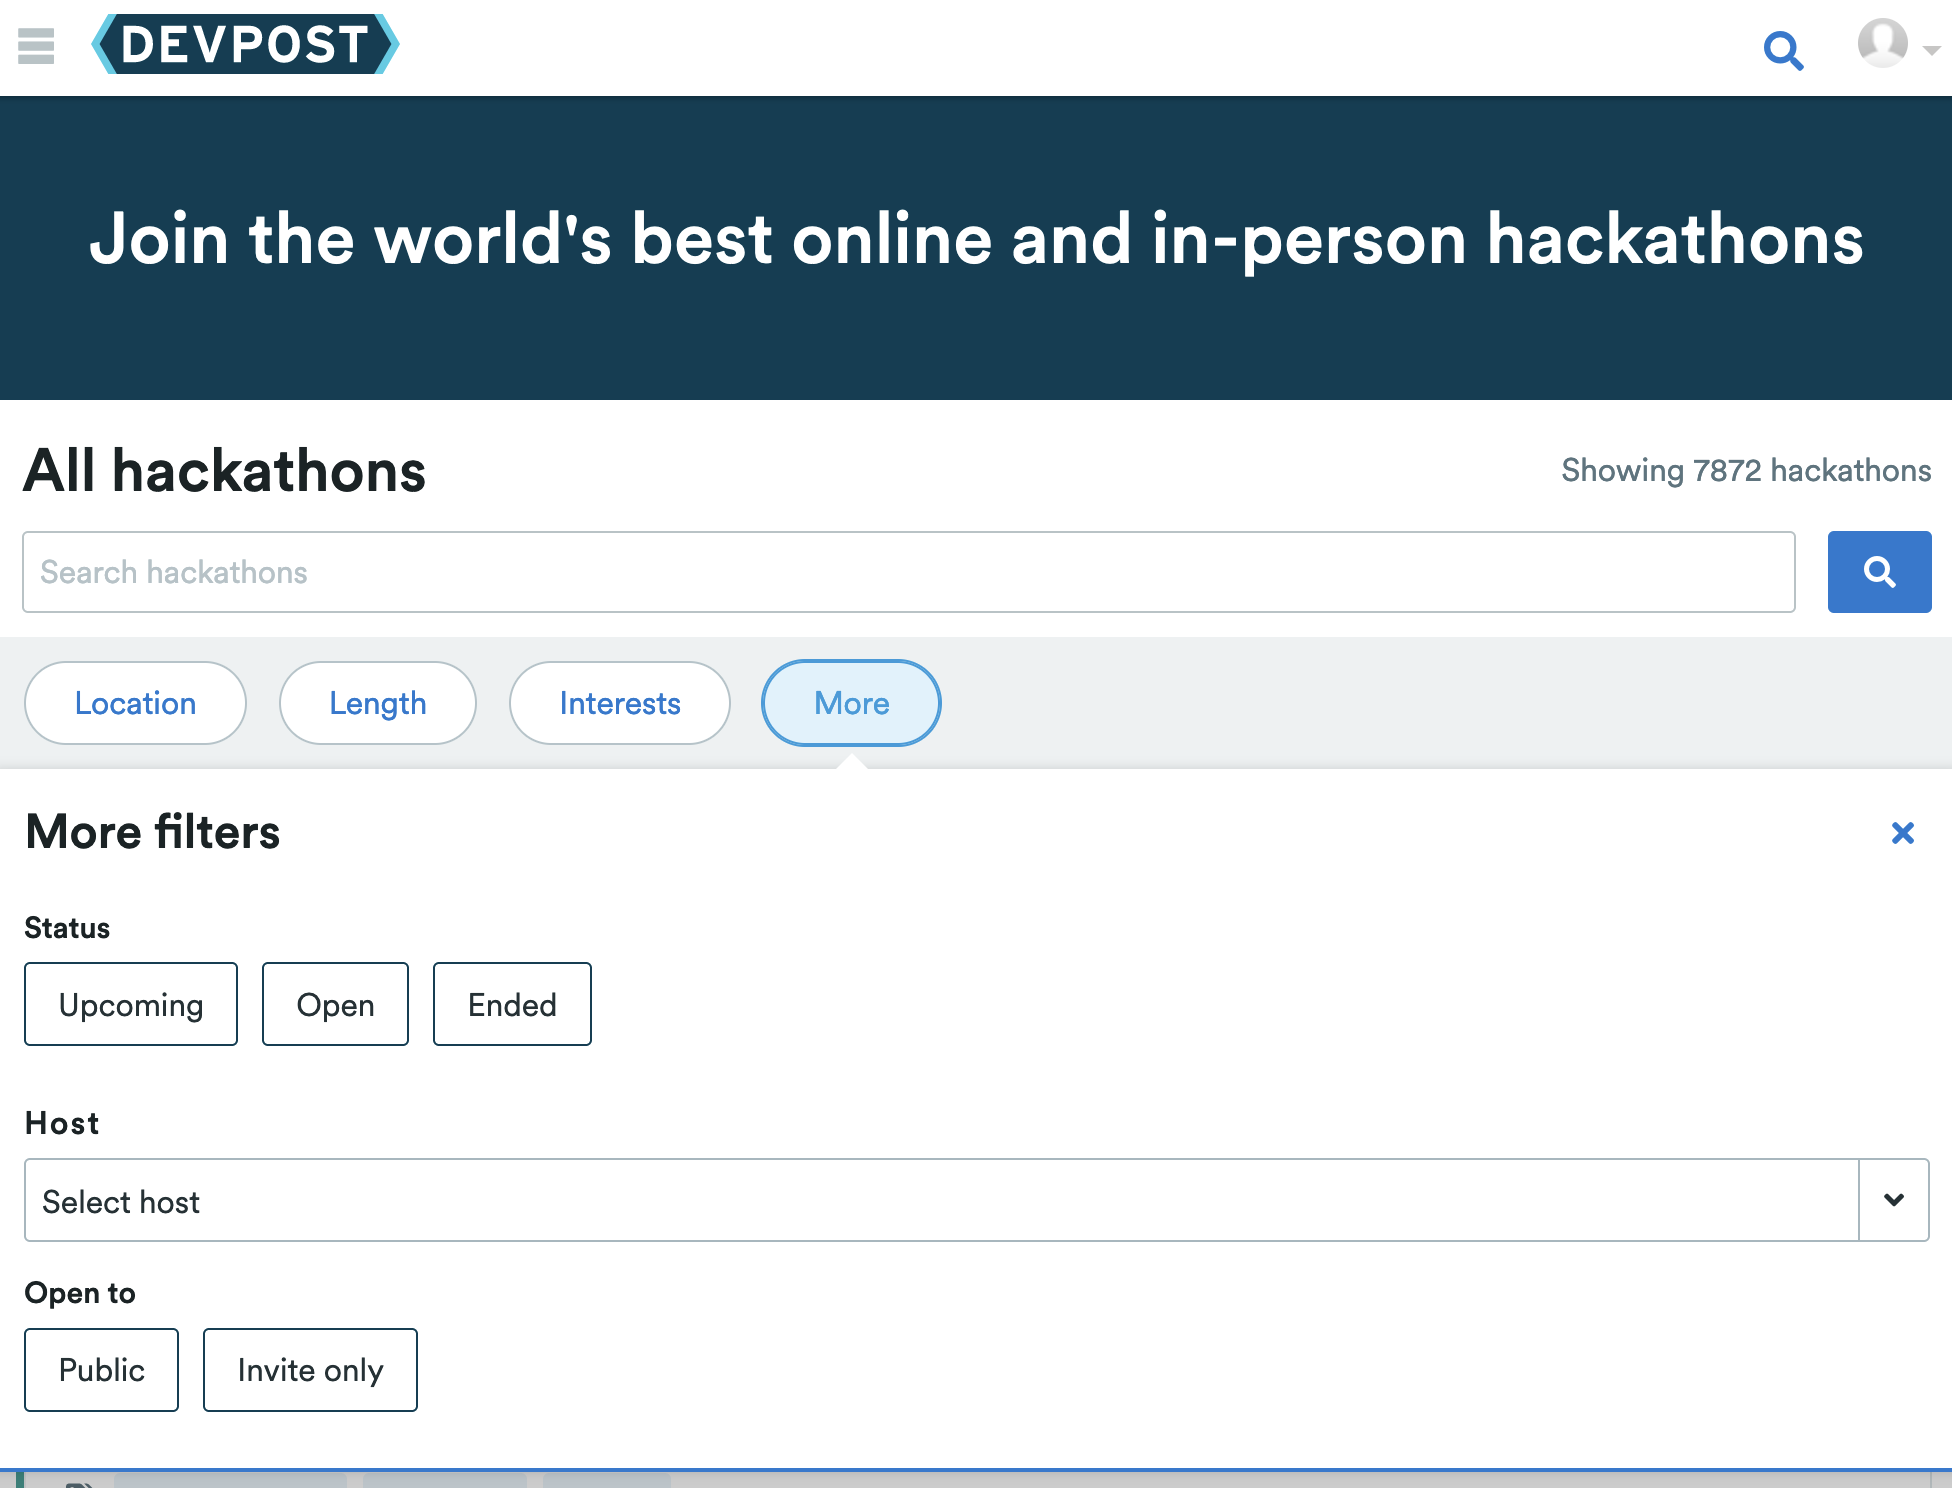Click the host dropdown chevron arrow
Image resolution: width=1952 pixels, height=1488 pixels.
click(1894, 1200)
